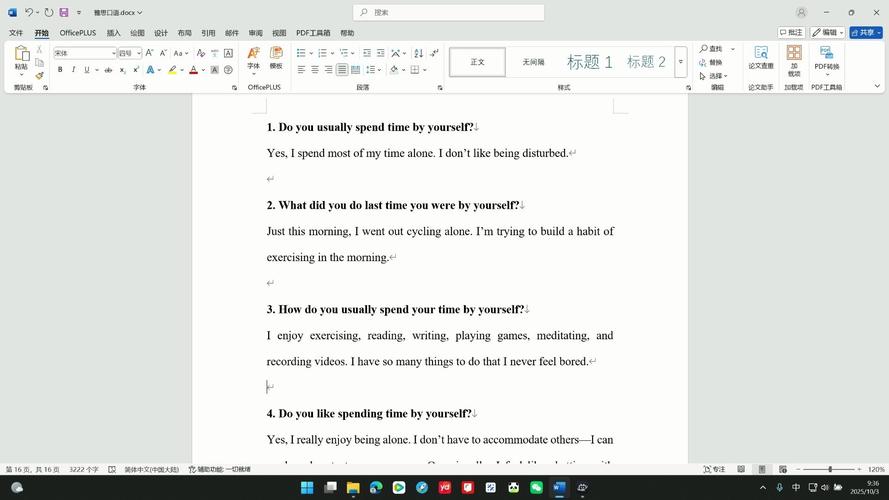Toggle justify paragraph alignment

point(342,70)
